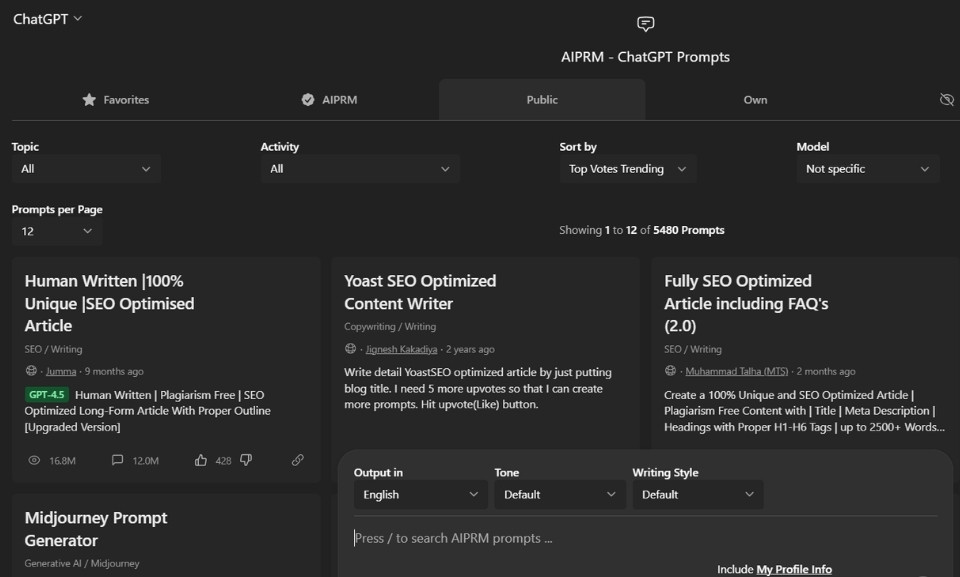Open the Model Not specific dropdown

(x=868, y=169)
